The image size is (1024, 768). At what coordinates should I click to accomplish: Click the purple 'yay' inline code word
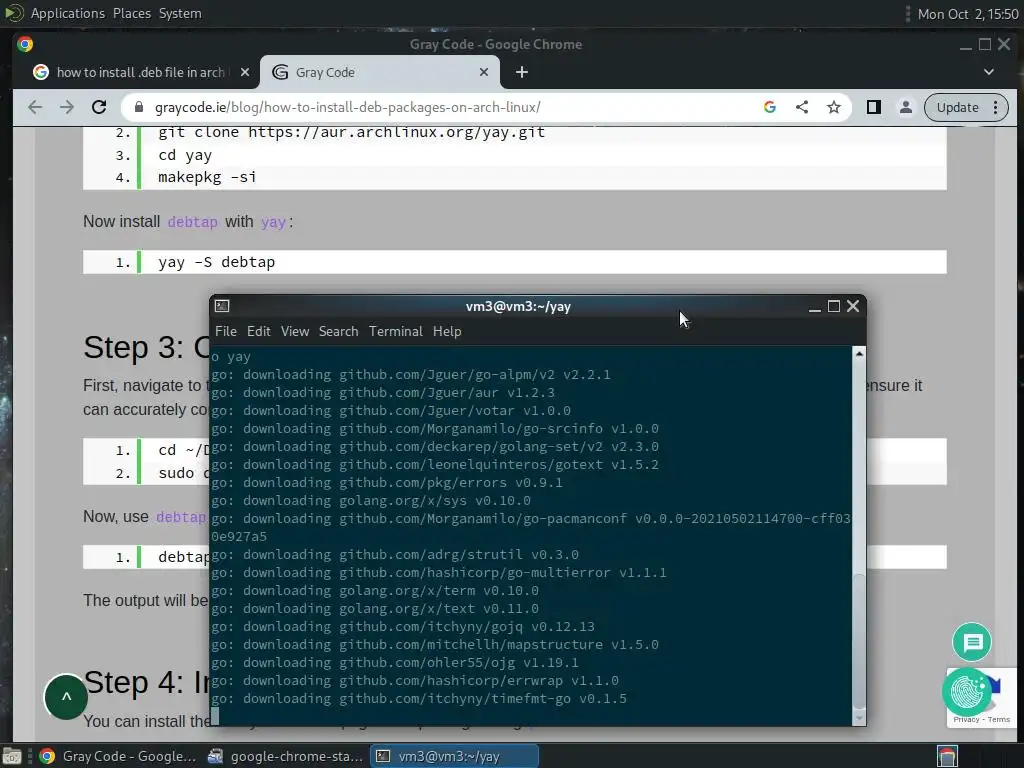tap(273, 222)
